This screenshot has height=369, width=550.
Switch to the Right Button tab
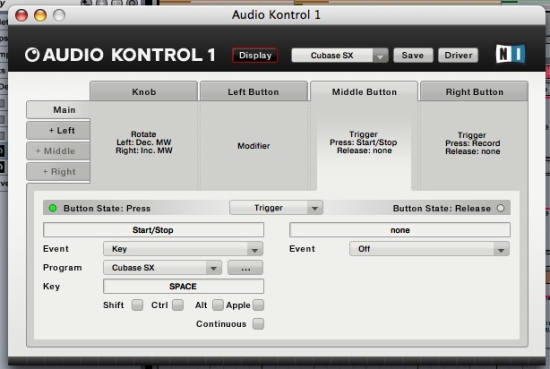[x=474, y=92]
